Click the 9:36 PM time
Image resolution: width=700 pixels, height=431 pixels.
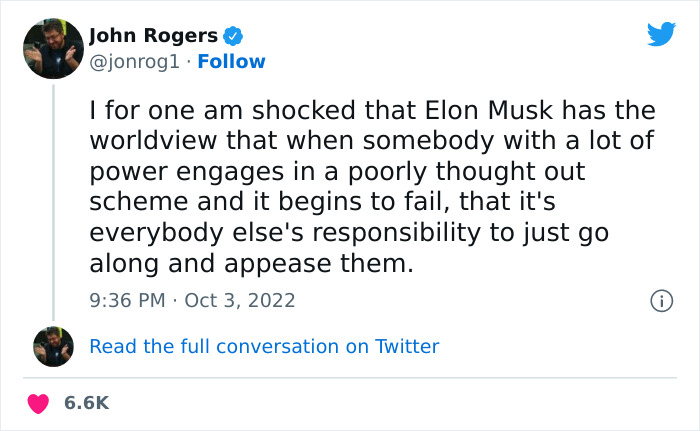click(127, 300)
